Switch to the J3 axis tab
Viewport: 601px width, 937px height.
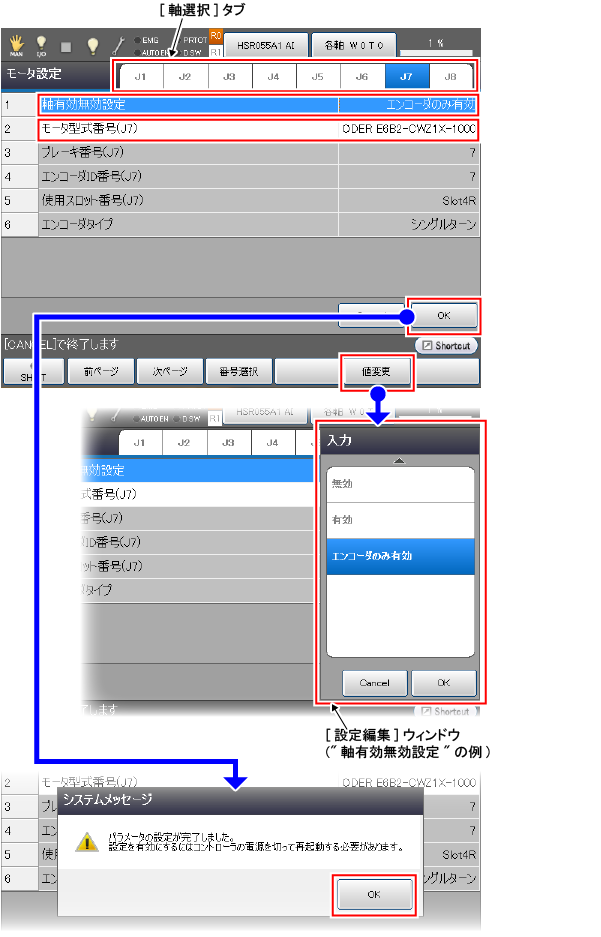[x=229, y=76]
